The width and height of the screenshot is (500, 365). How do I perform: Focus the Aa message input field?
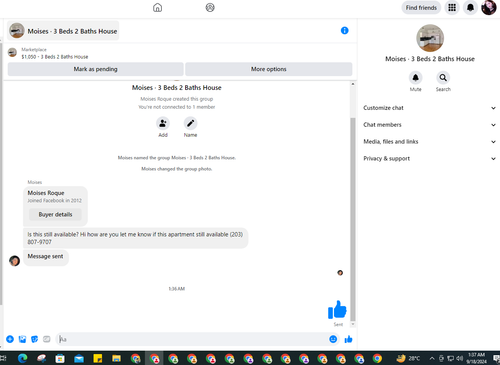pos(192,339)
